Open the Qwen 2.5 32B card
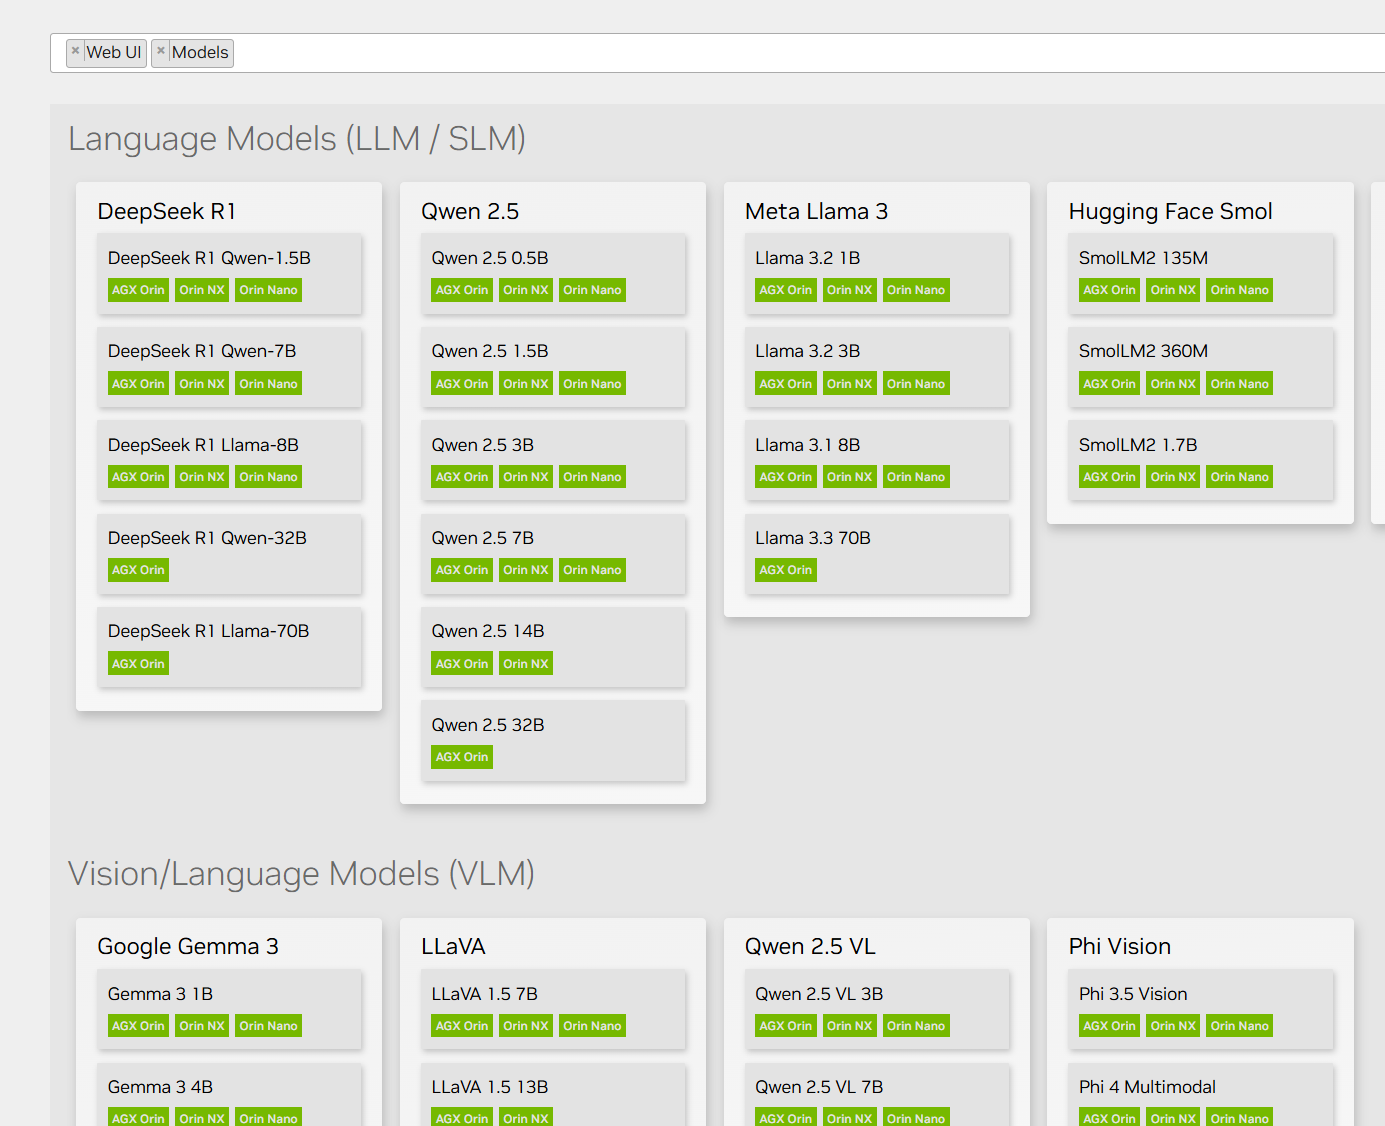The width and height of the screenshot is (1385, 1126). [553, 741]
